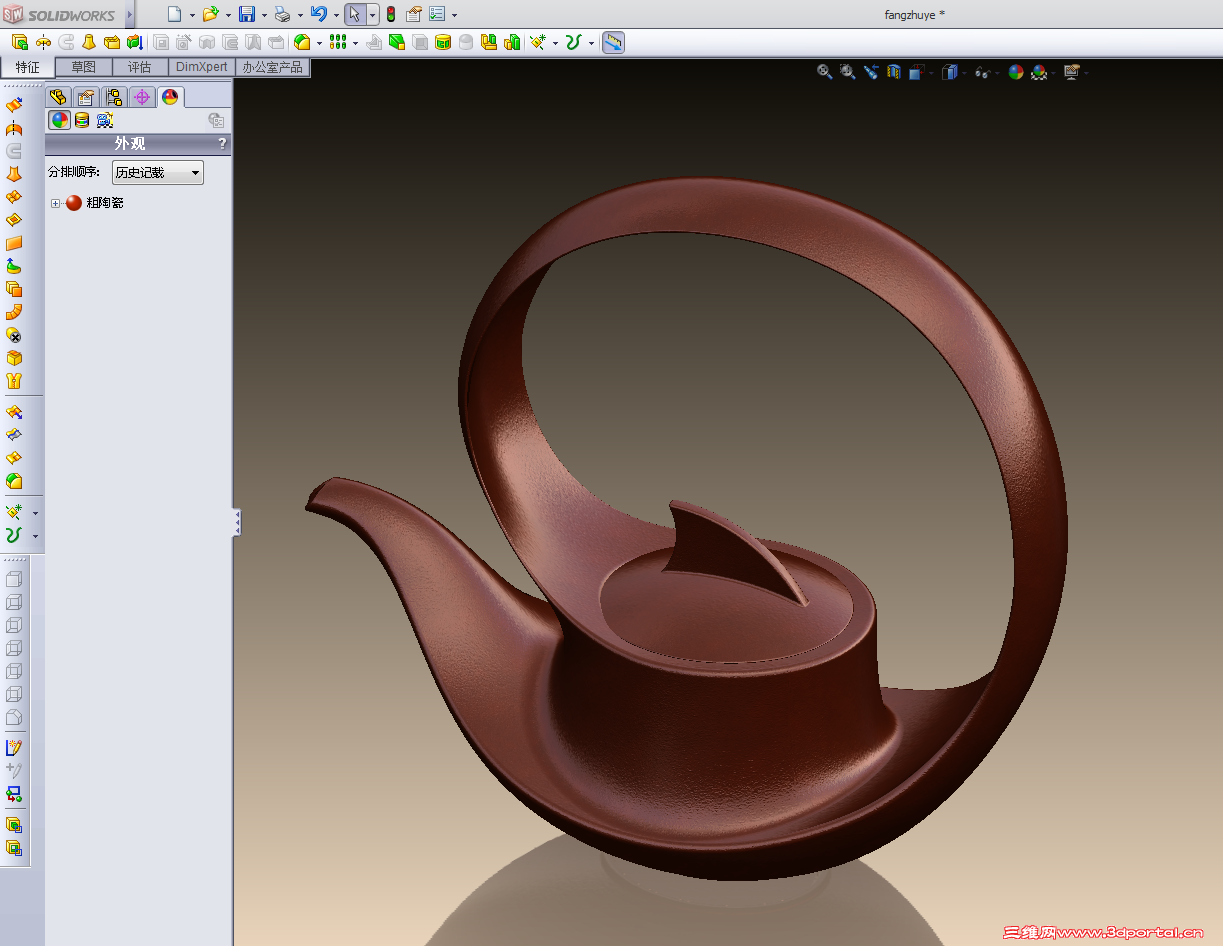
Task: Switch to the 特征 tab
Action: tap(28, 67)
